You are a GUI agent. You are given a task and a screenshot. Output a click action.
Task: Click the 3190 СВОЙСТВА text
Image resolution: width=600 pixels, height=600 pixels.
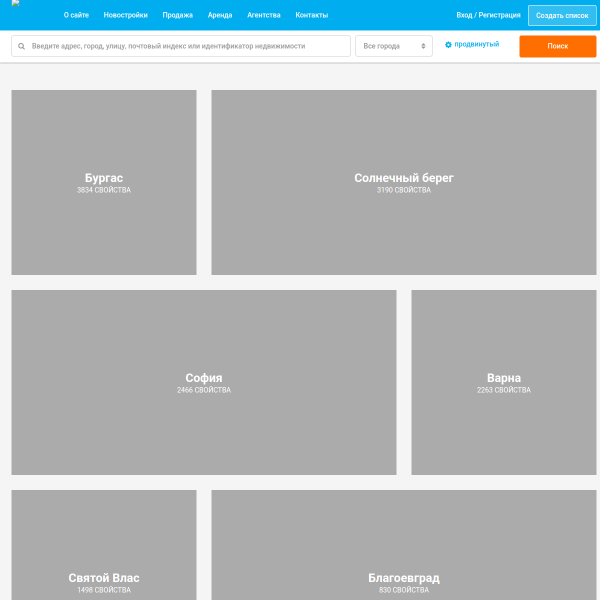click(x=404, y=190)
